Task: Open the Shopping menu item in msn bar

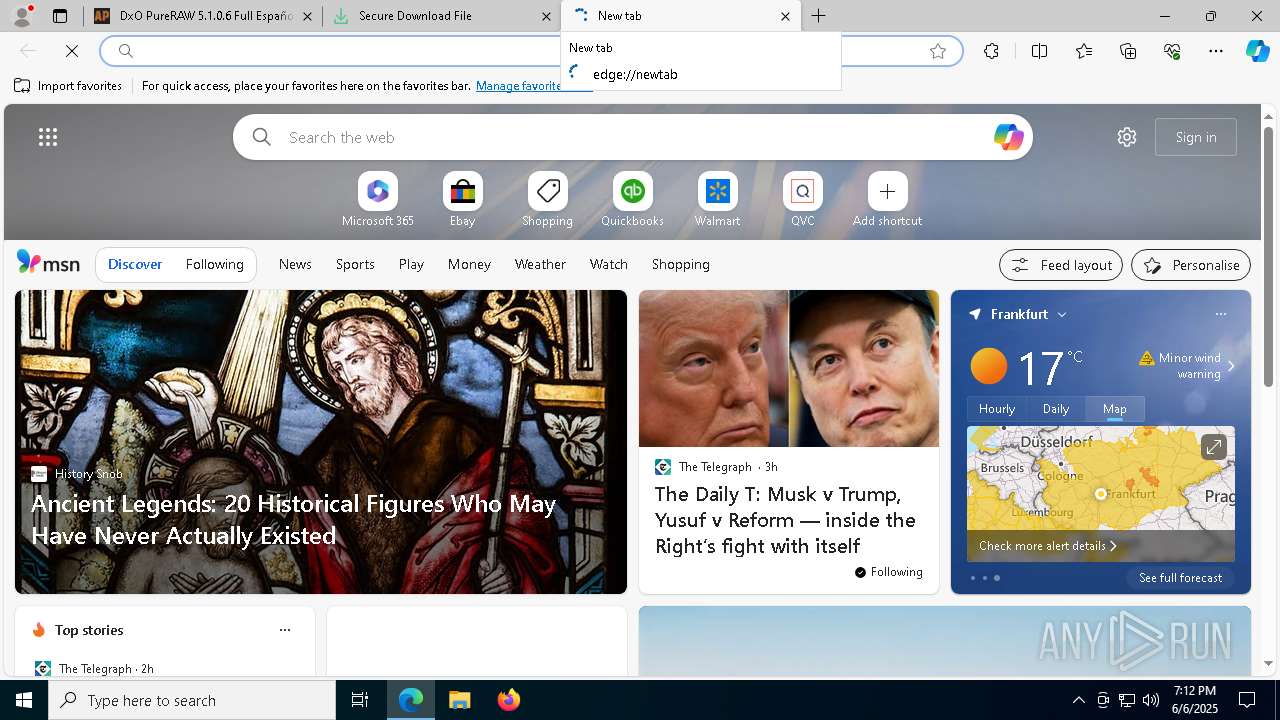Action: tap(681, 264)
